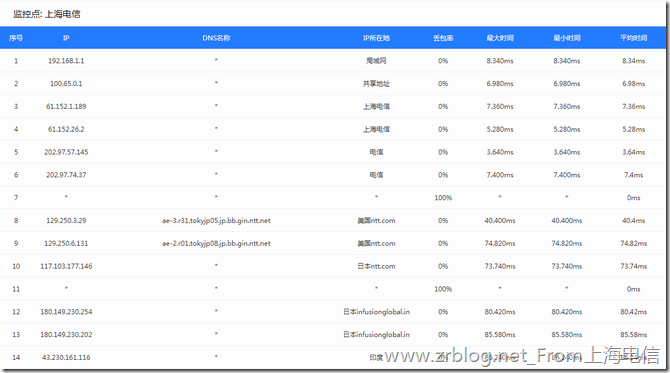The image size is (670, 373).
Task: Select IP cell 61.152.1.189
Action: [x=66, y=106]
